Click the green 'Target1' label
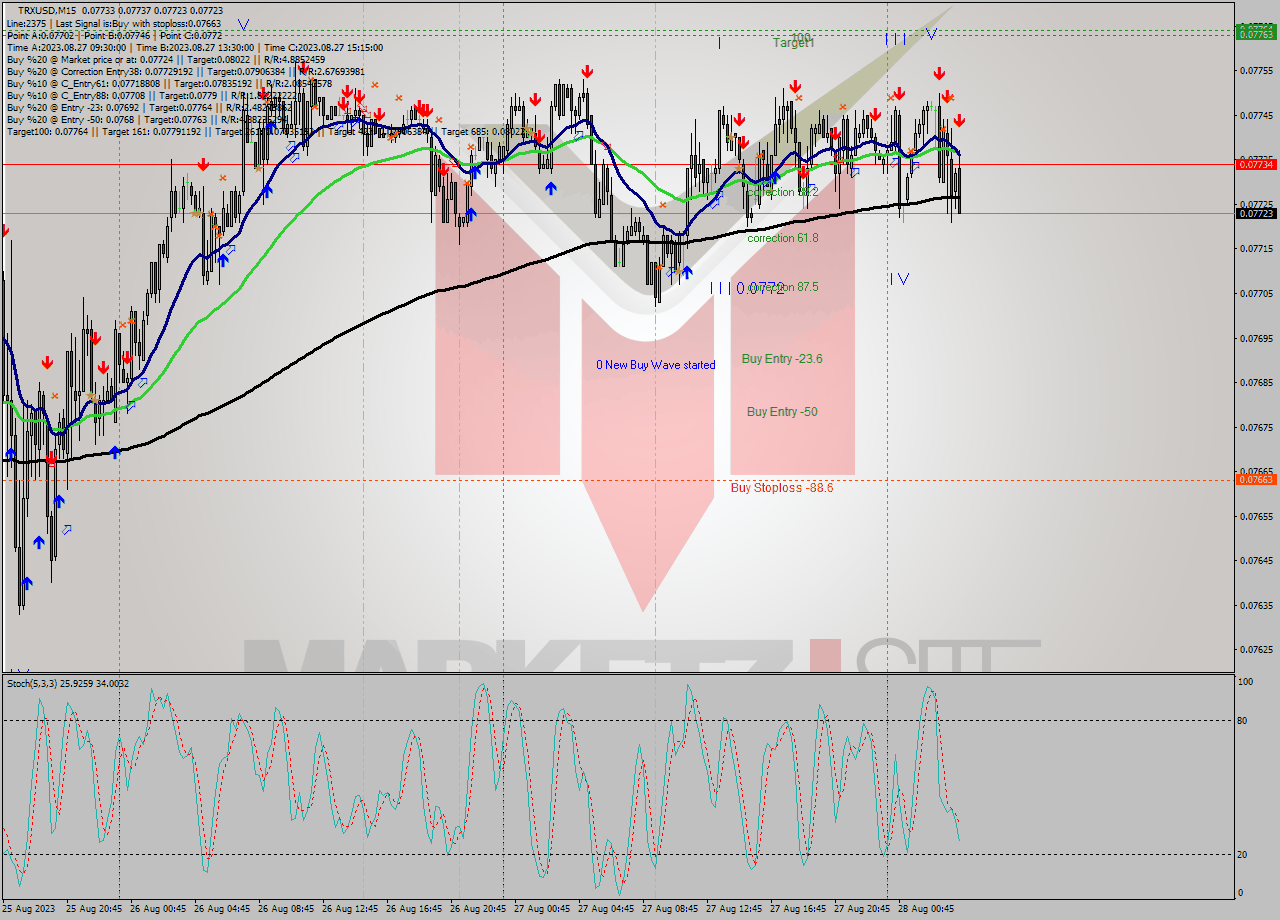The width and height of the screenshot is (1280, 920). pos(795,42)
